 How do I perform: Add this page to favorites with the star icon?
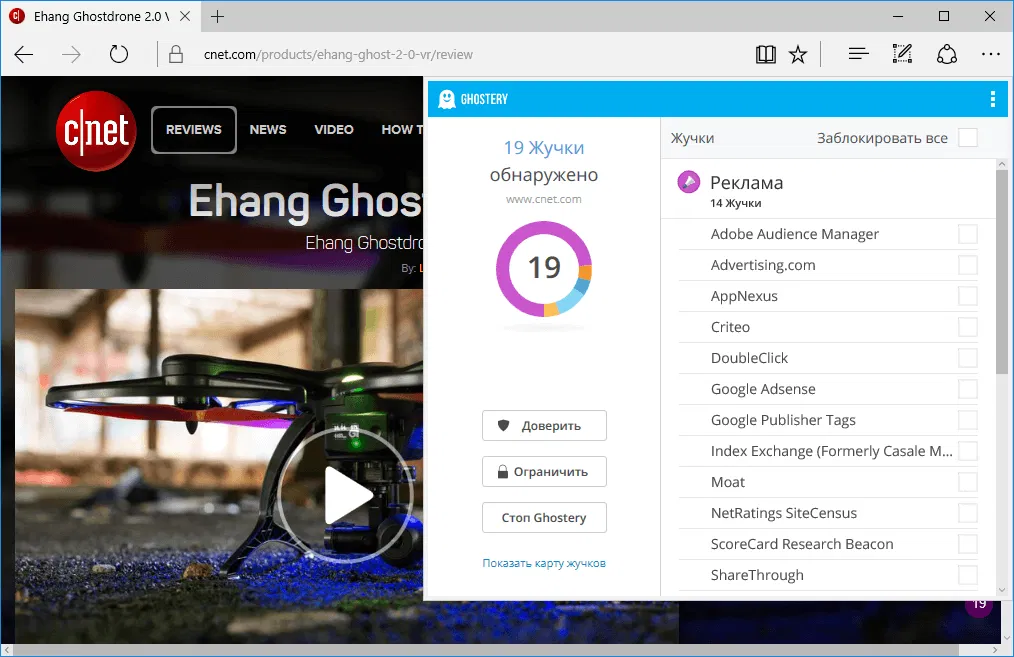coord(798,54)
